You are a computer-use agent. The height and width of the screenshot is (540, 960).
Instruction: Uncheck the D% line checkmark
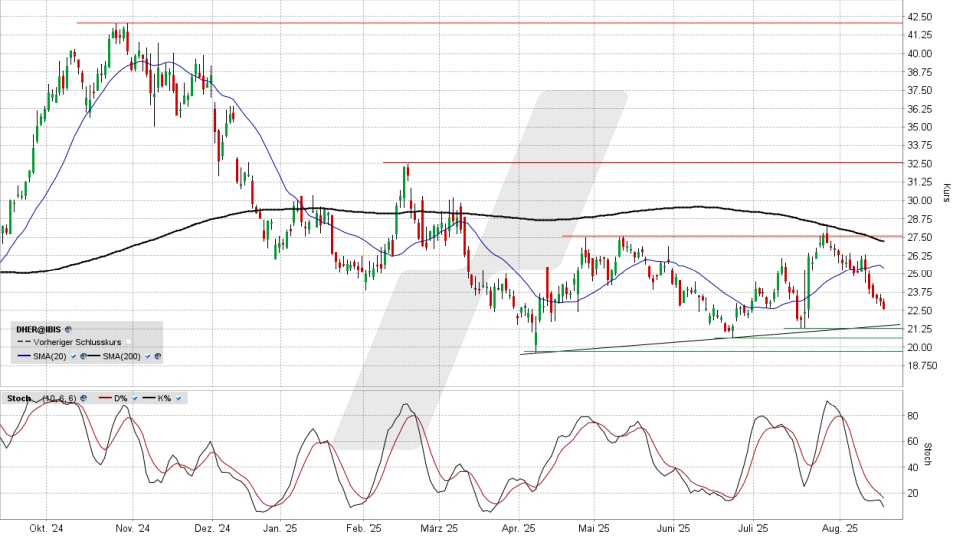(134, 399)
